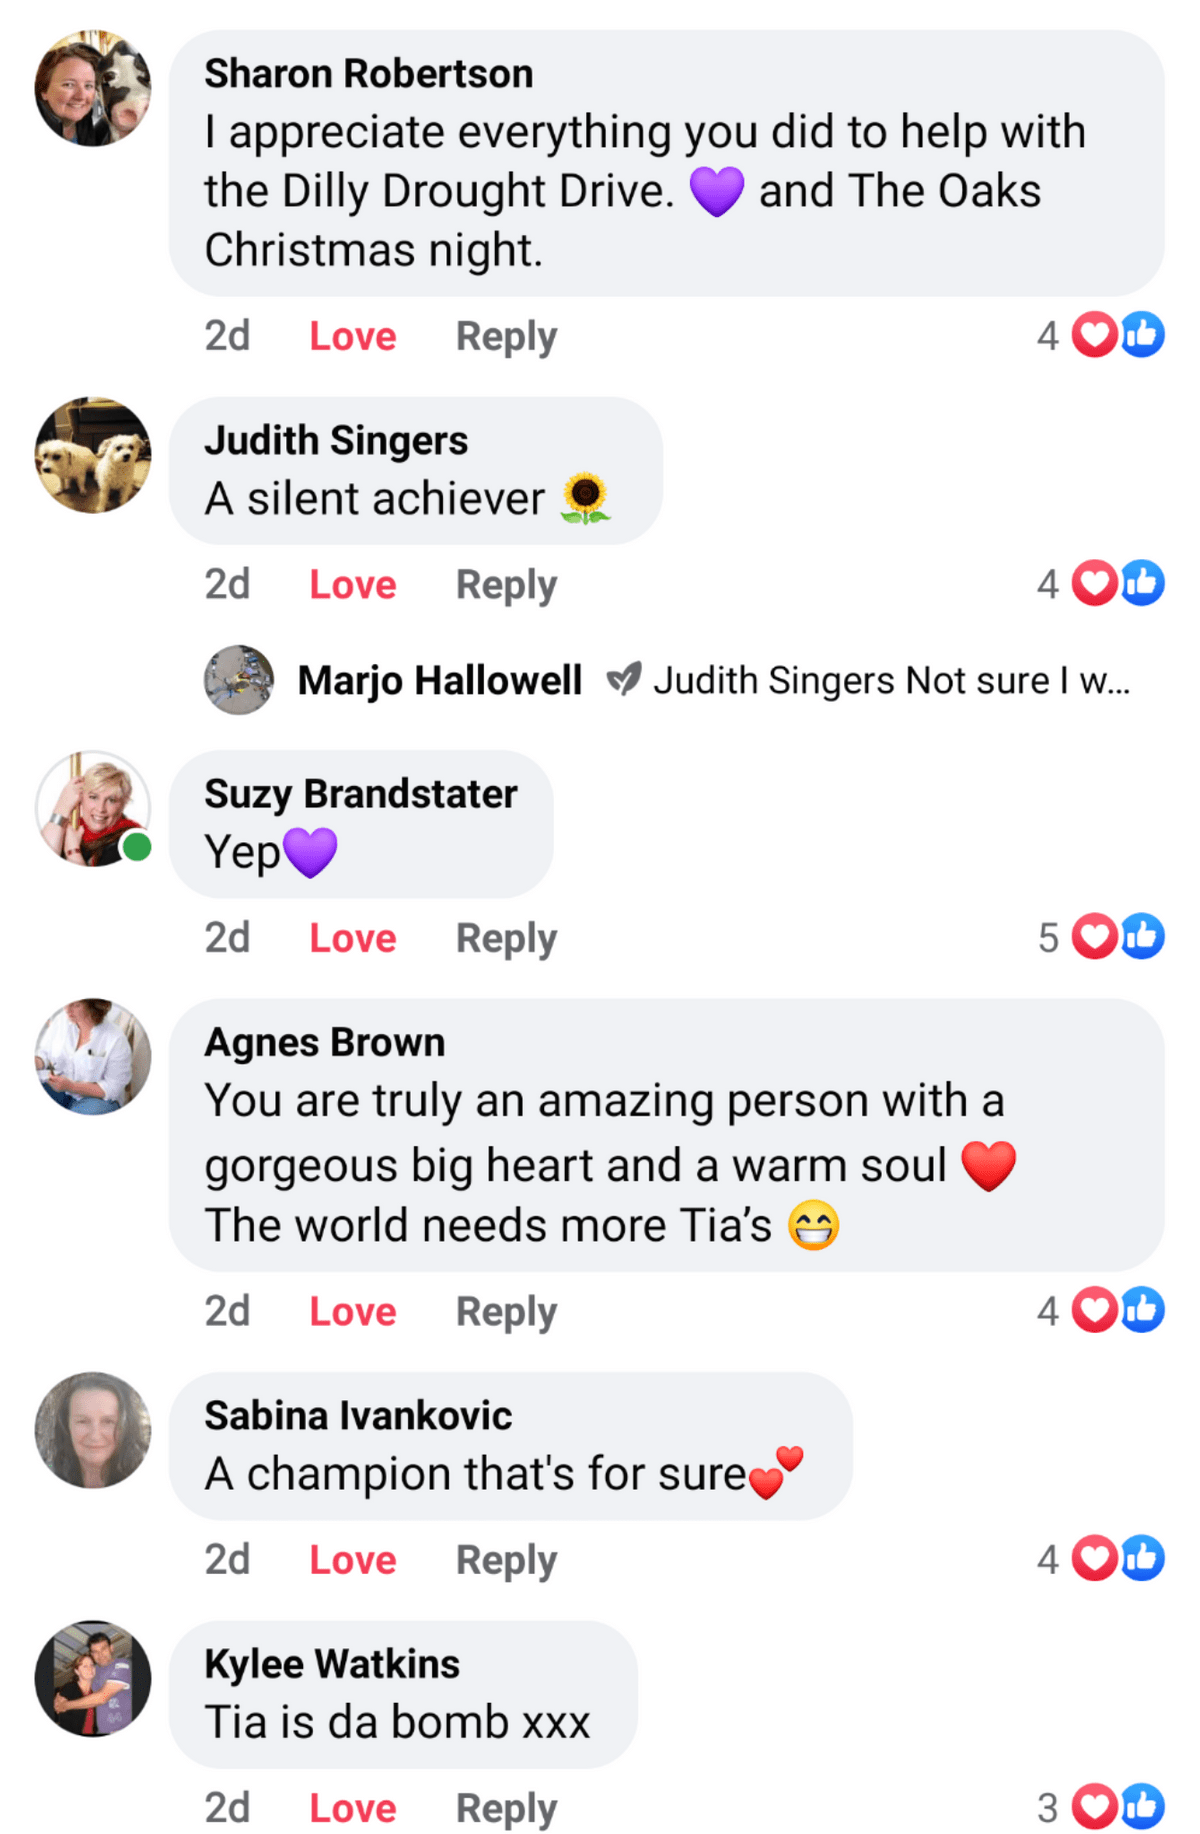Open Sharon Robertson's profile photo
1200x1834 pixels.
pyautogui.click(x=93, y=88)
